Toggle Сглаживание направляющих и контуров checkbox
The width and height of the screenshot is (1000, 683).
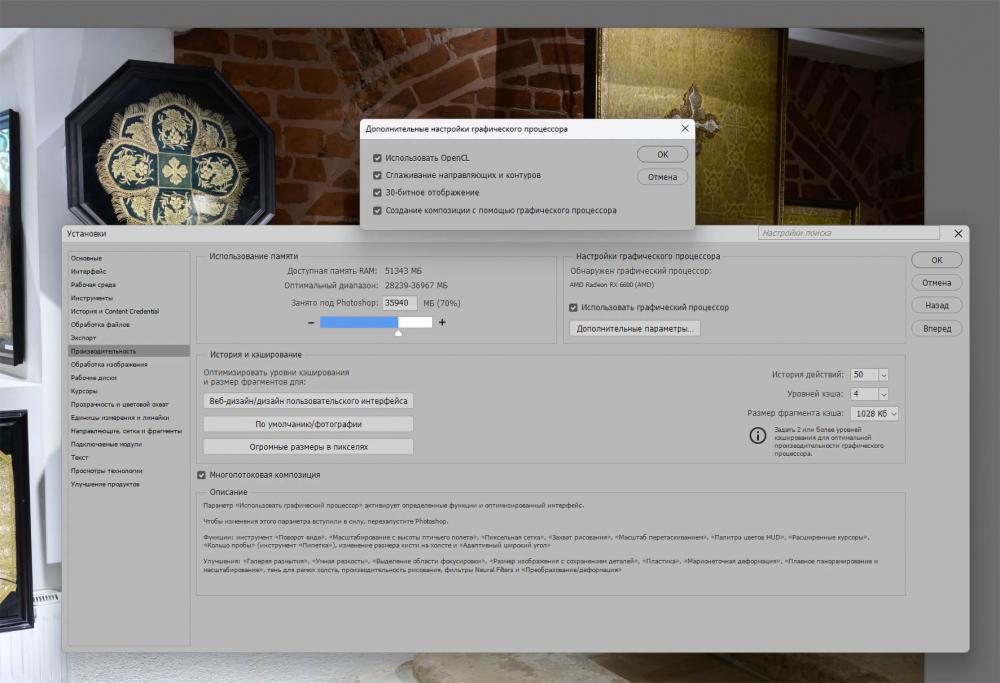[x=377, y=175]
